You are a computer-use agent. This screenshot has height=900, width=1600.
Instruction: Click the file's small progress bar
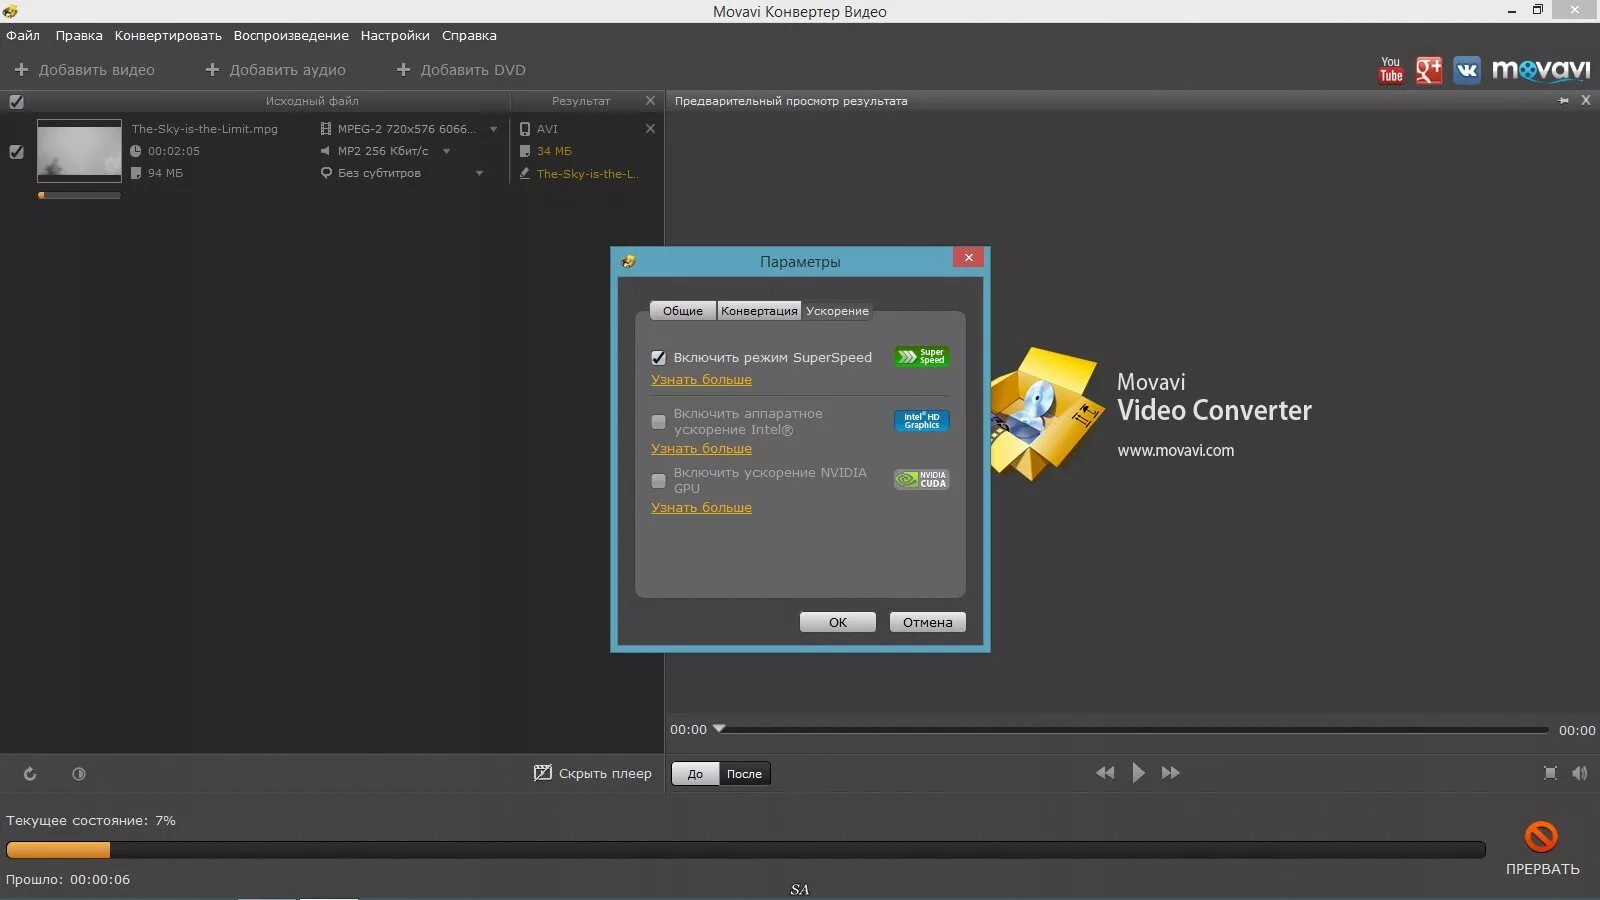[79, 195]
